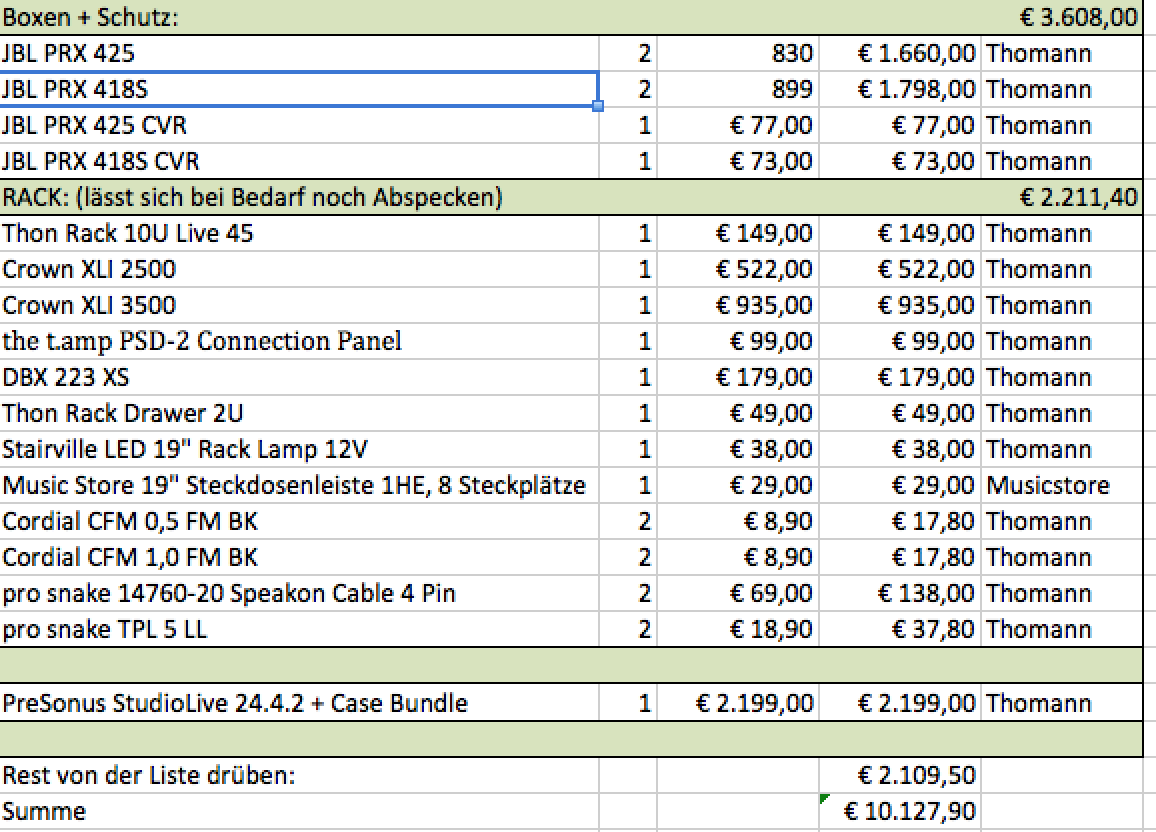Screen dimensions: 1156x832
Task: Select "pro snake 14760-20 Speakon Cable 4 Pin" cell
Action: coord(299,593)
